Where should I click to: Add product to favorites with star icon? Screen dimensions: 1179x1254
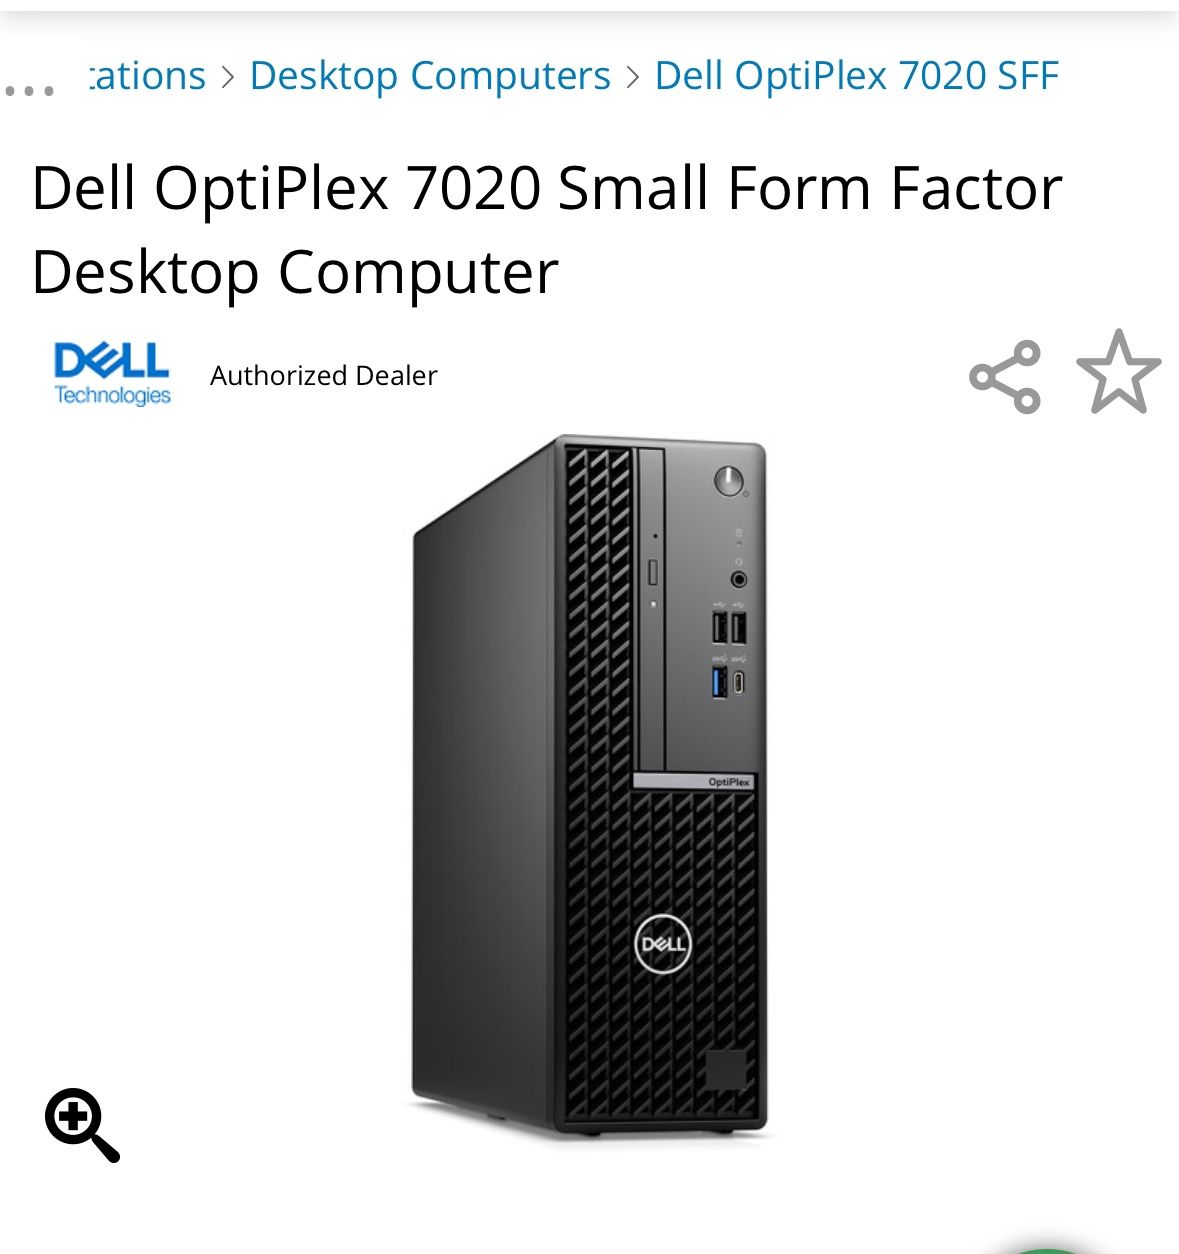pos(1118,372)
